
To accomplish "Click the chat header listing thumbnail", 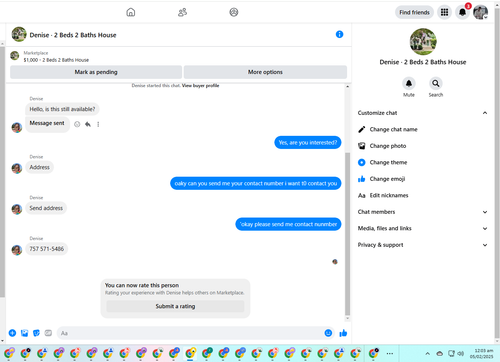I will [19, 34].
